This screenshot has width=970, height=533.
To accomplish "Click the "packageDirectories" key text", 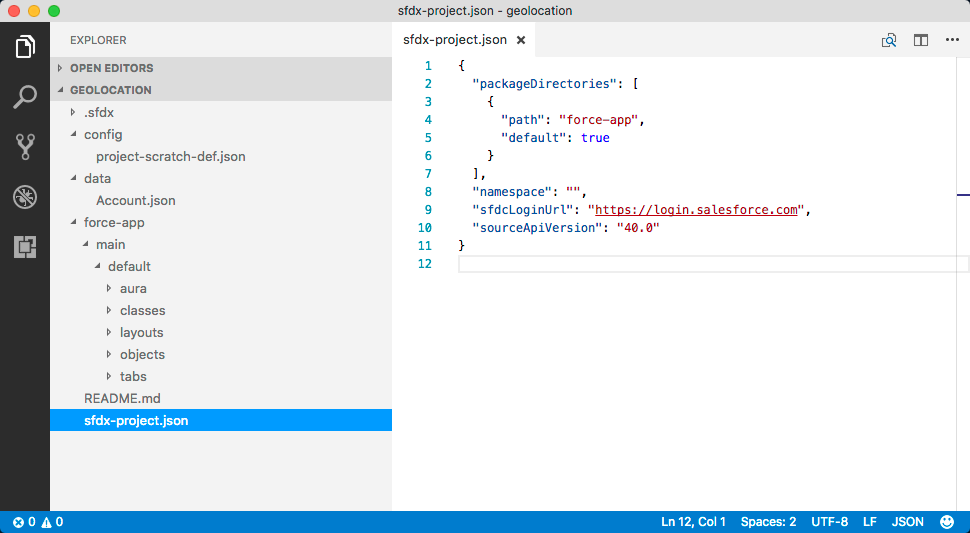I will 545,83.
